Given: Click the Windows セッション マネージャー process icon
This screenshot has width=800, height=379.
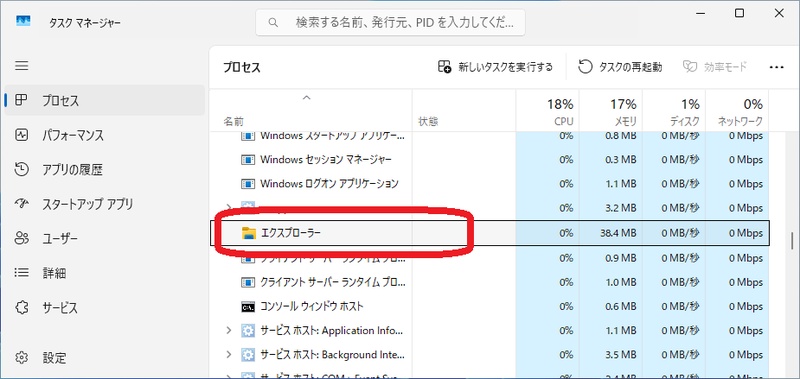Looking at the screenshot, I should [248, 160].
